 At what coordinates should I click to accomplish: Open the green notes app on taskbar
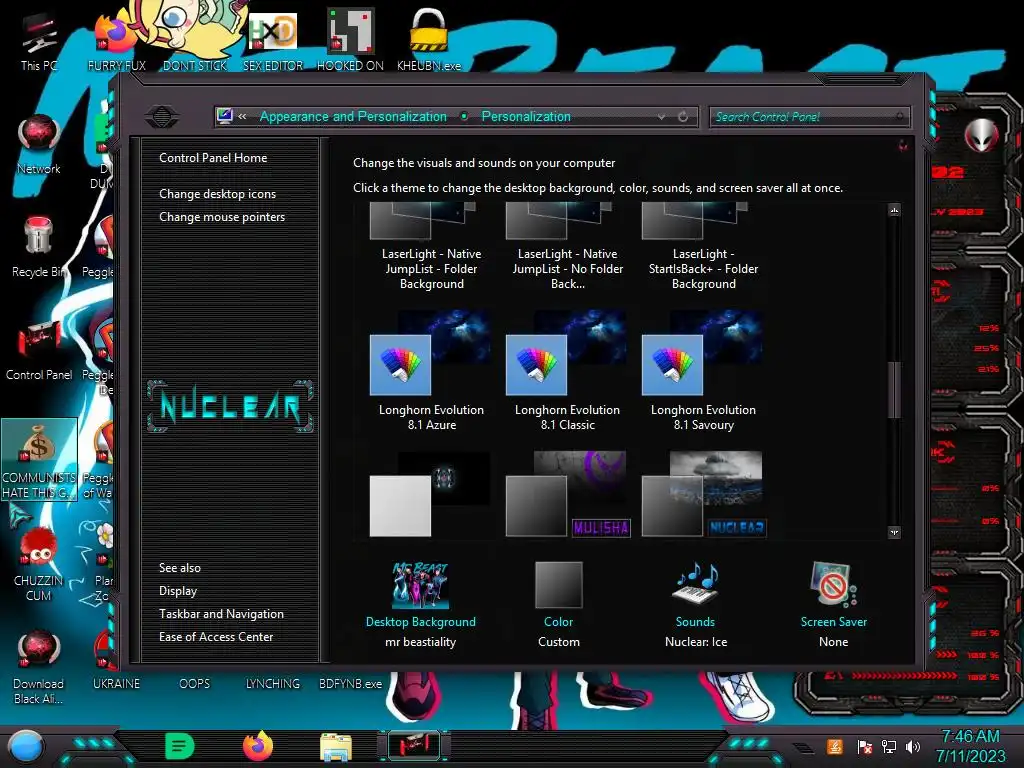coord(179,746)
